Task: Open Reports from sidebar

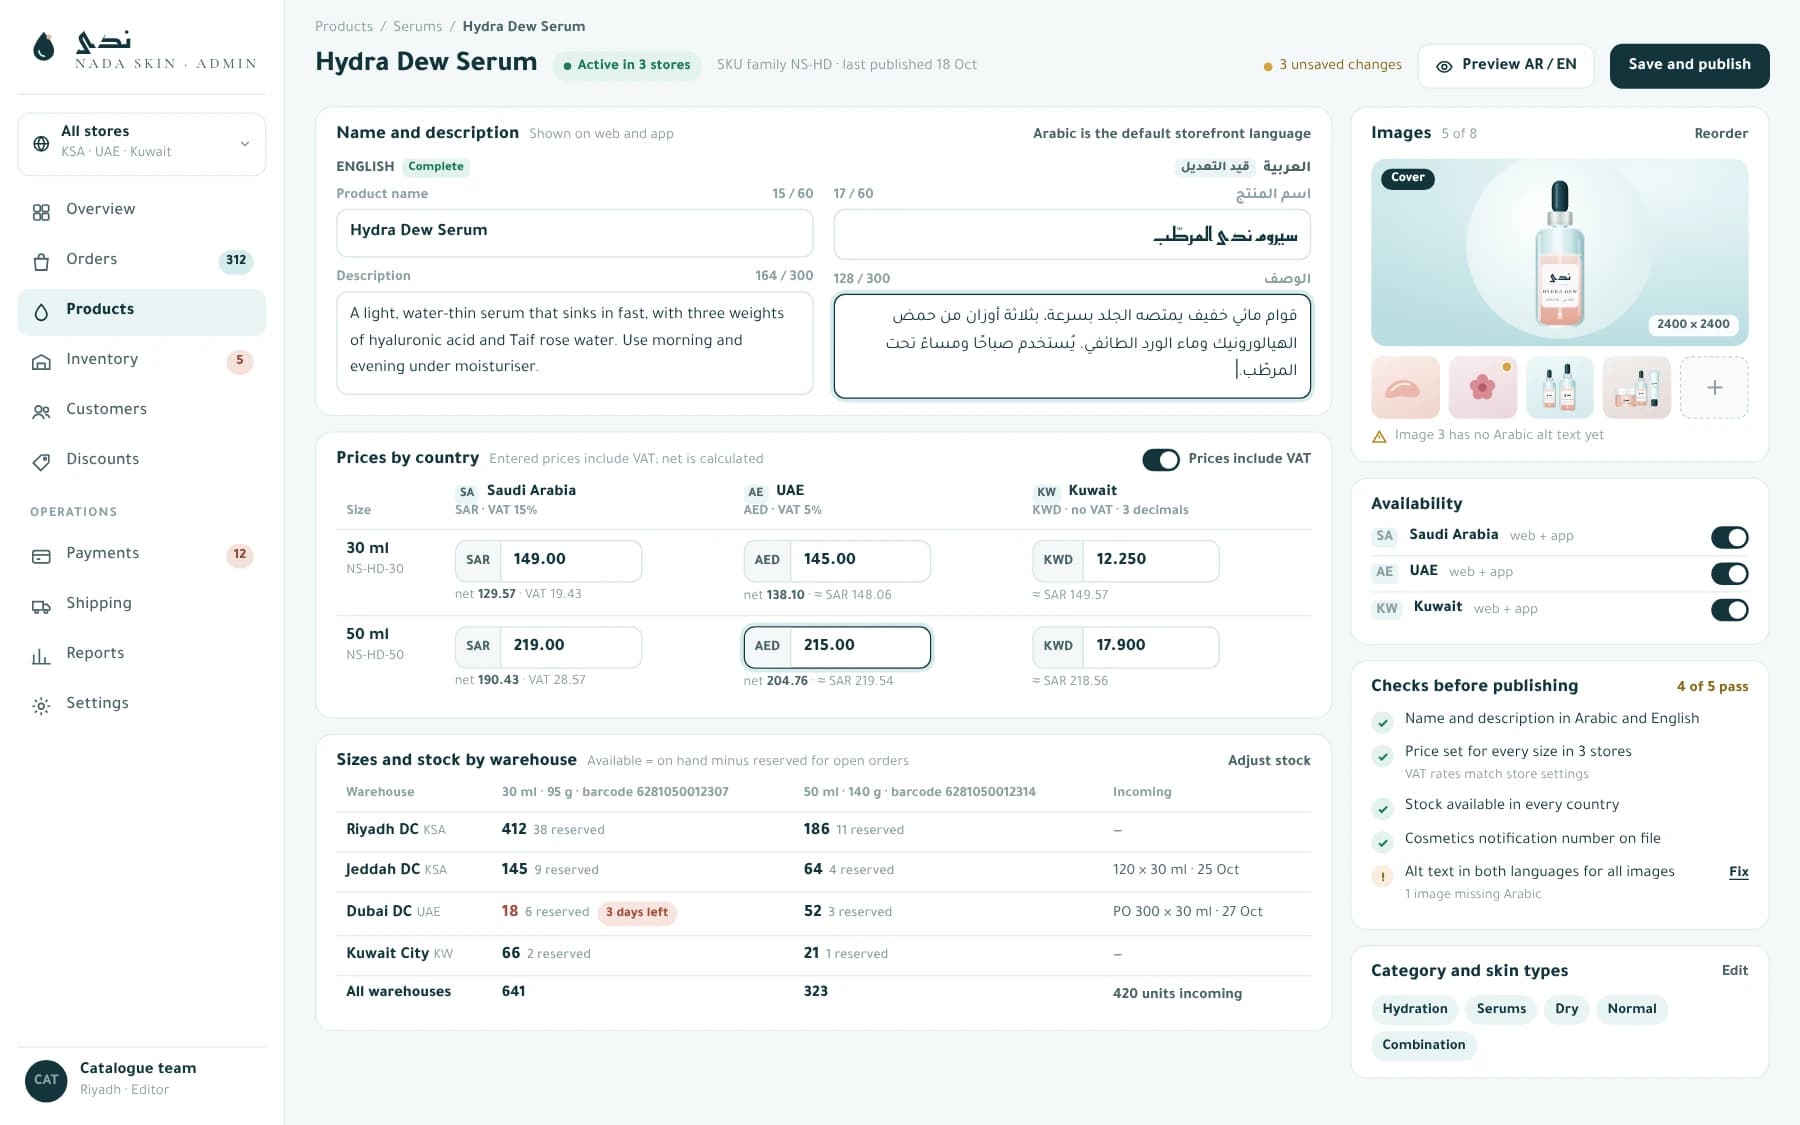Action: coord(142,654)
